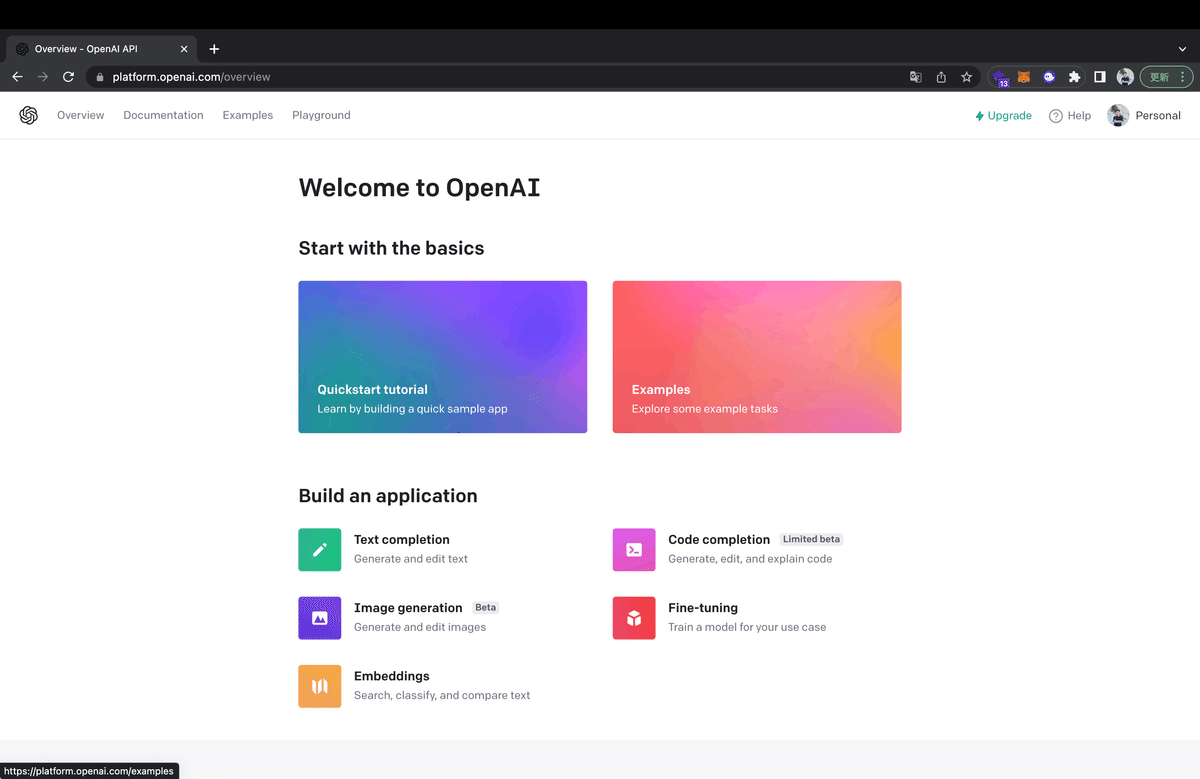The height and width of the screenshot is (779, 1200).
Task: Open the Code completion terminal icon
Action: click(x=634, y=550)
